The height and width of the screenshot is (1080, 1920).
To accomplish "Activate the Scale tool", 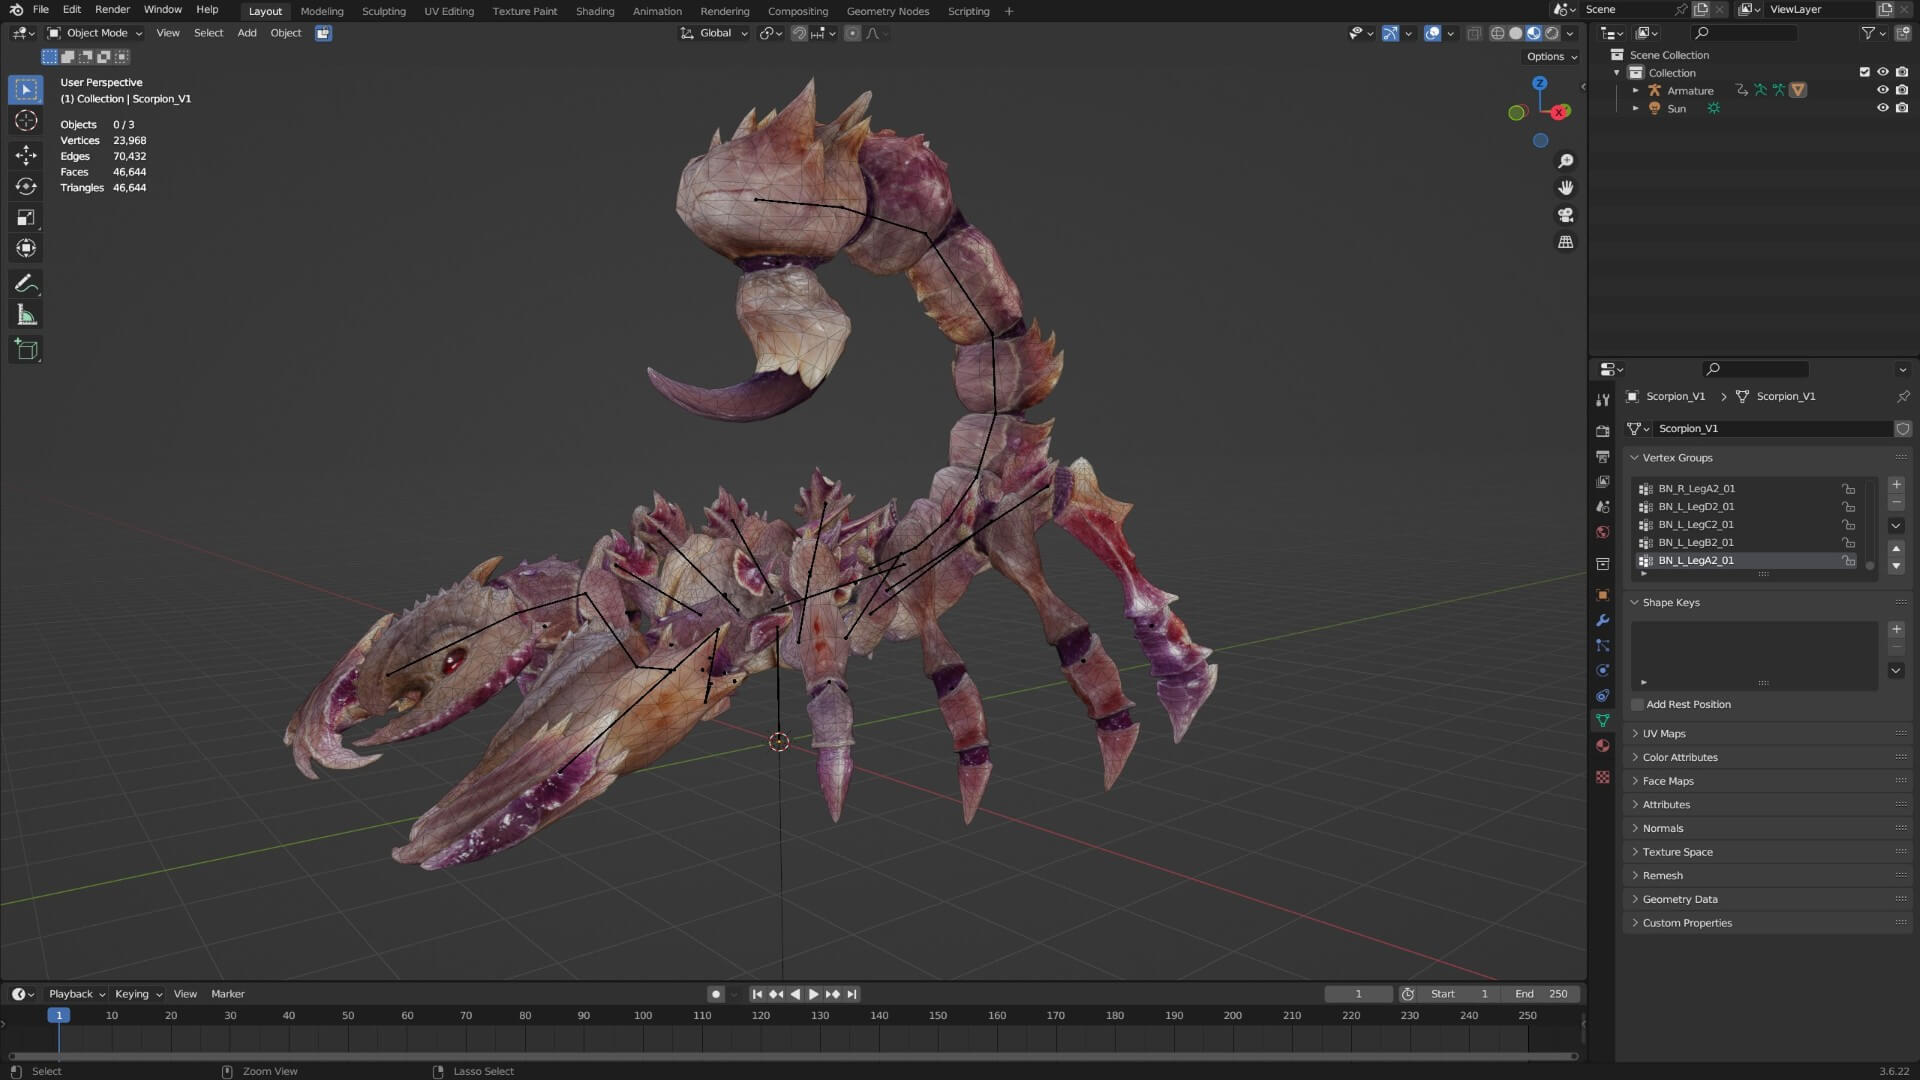I will point(26,217).
